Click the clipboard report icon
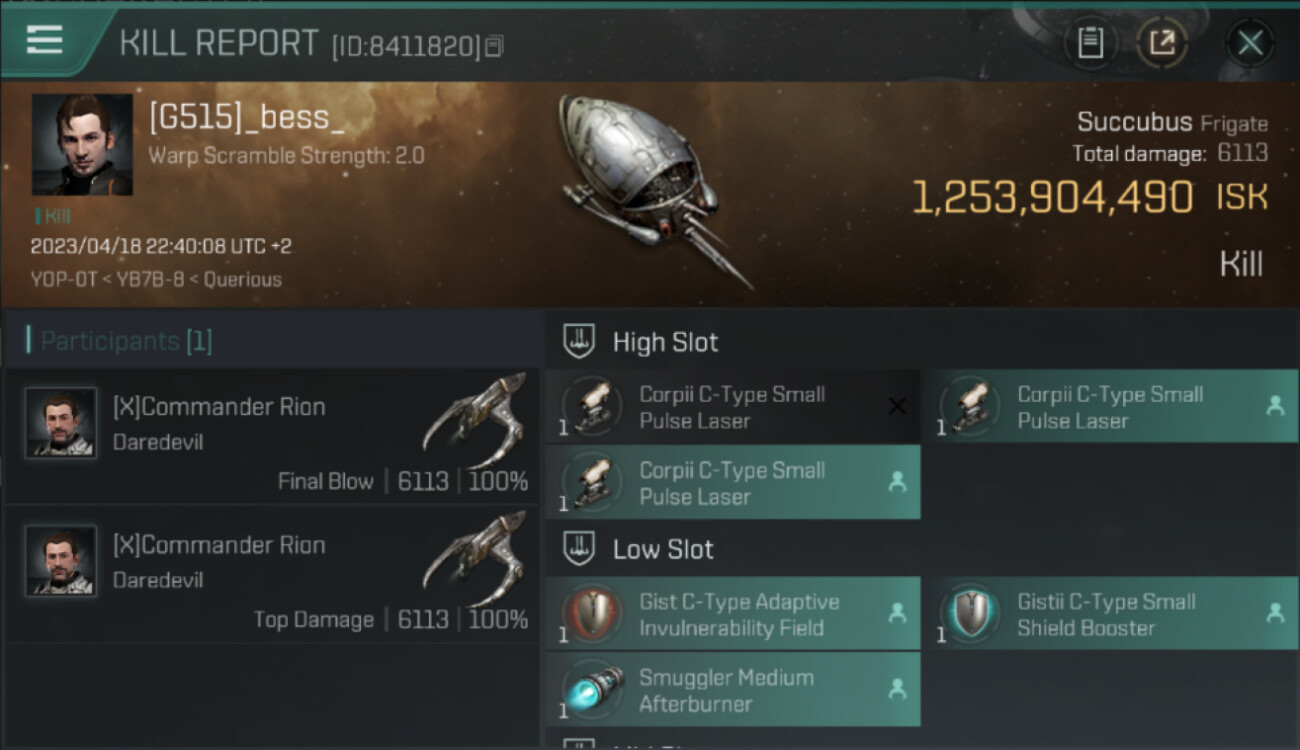The height and width of the screenshot is (750, 1300). 1090,42
